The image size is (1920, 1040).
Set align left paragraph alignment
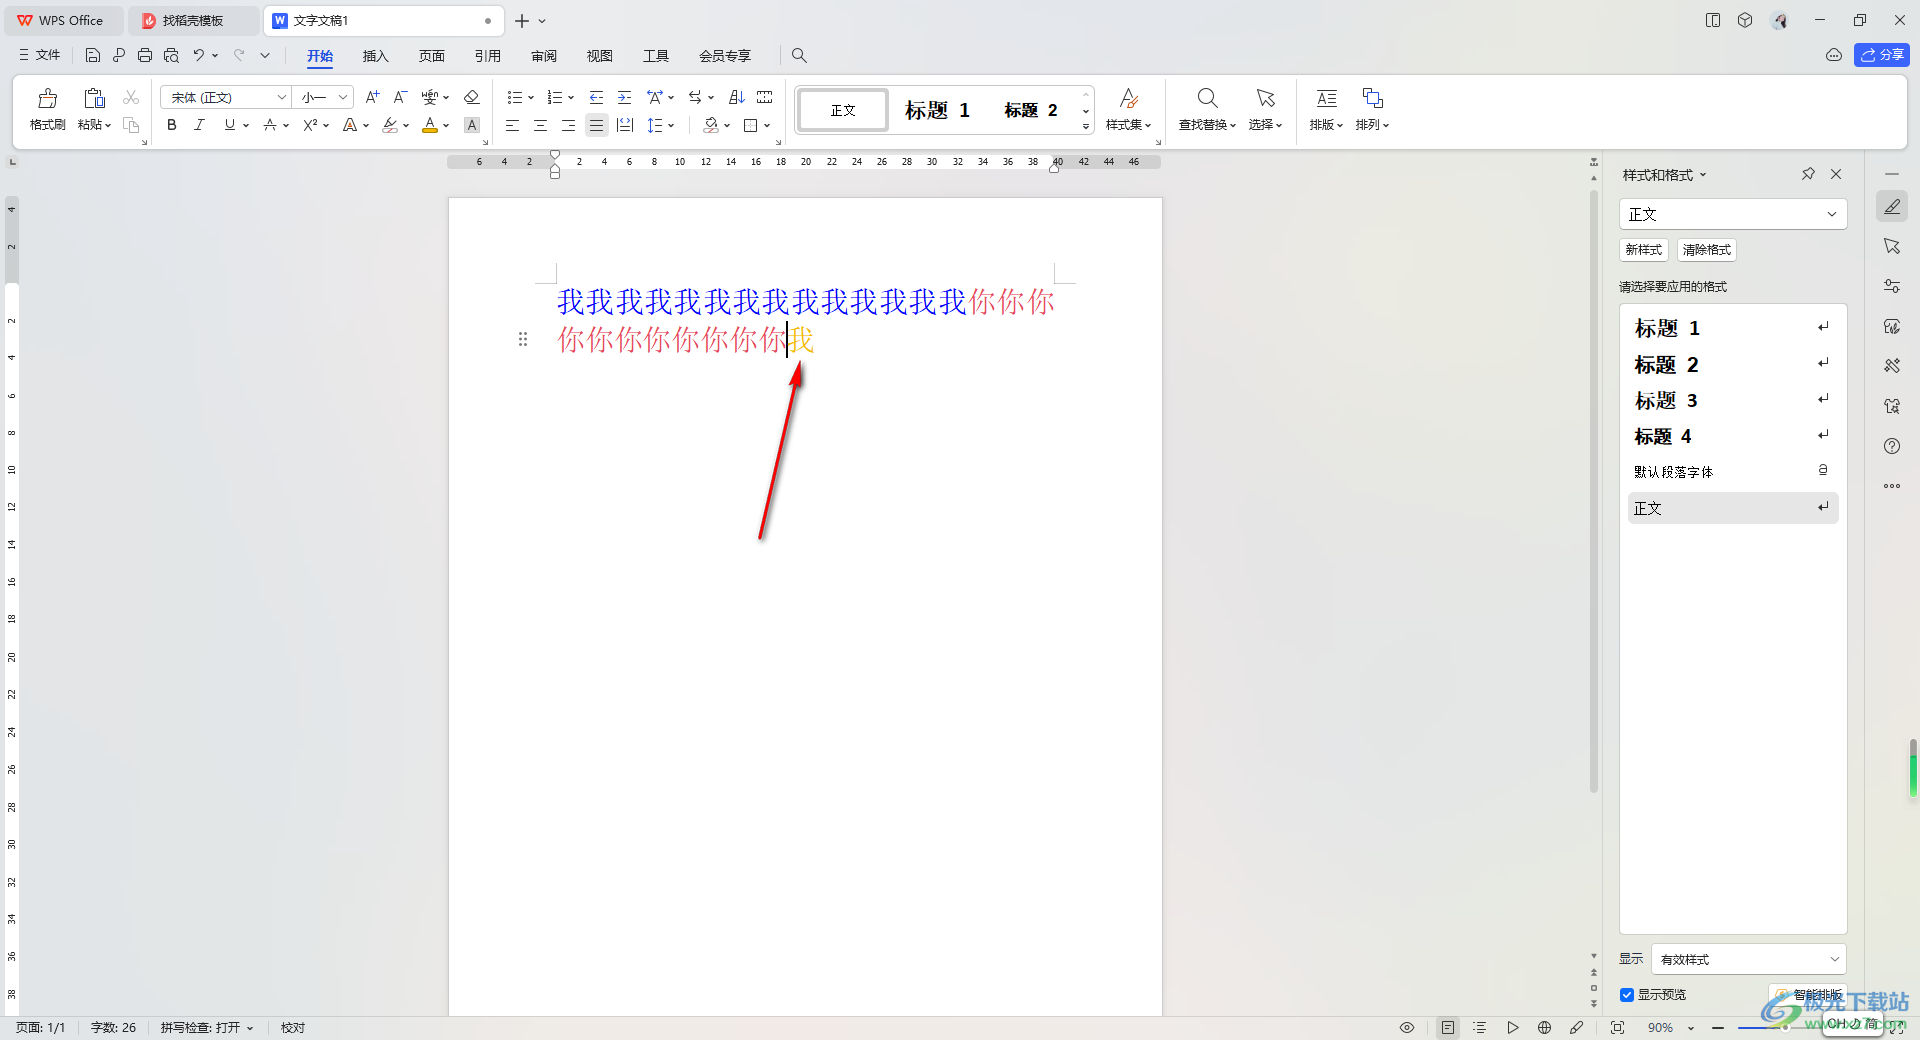pos(512,125)
